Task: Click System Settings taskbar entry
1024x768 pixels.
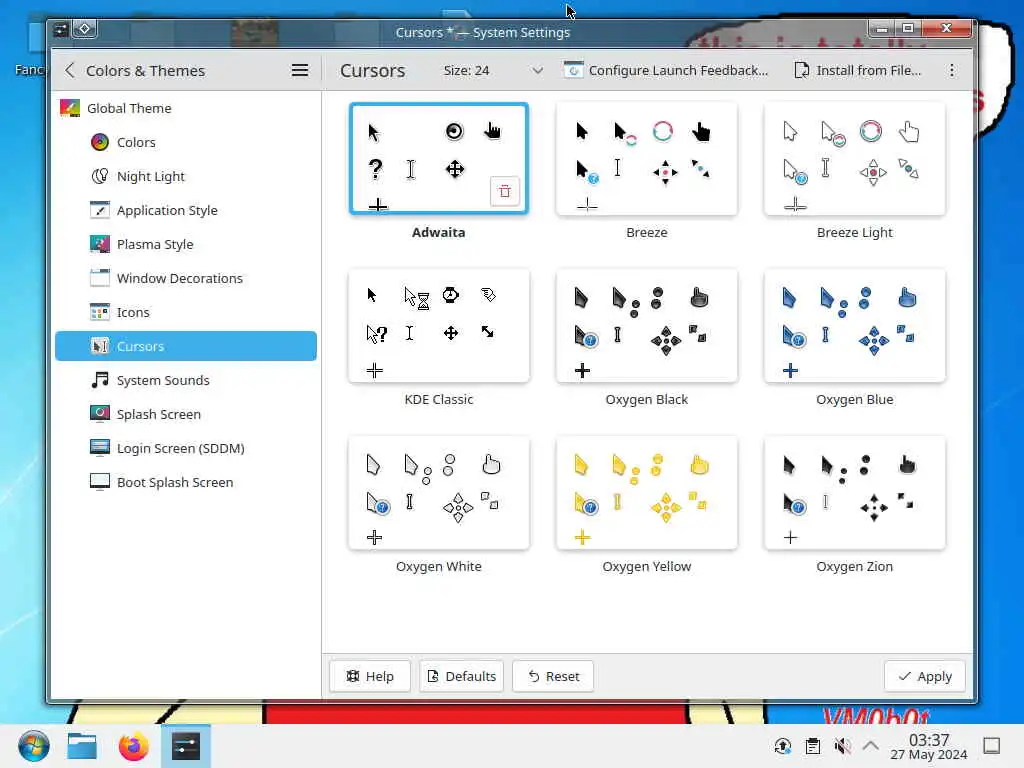Action: tap(185, 746)
